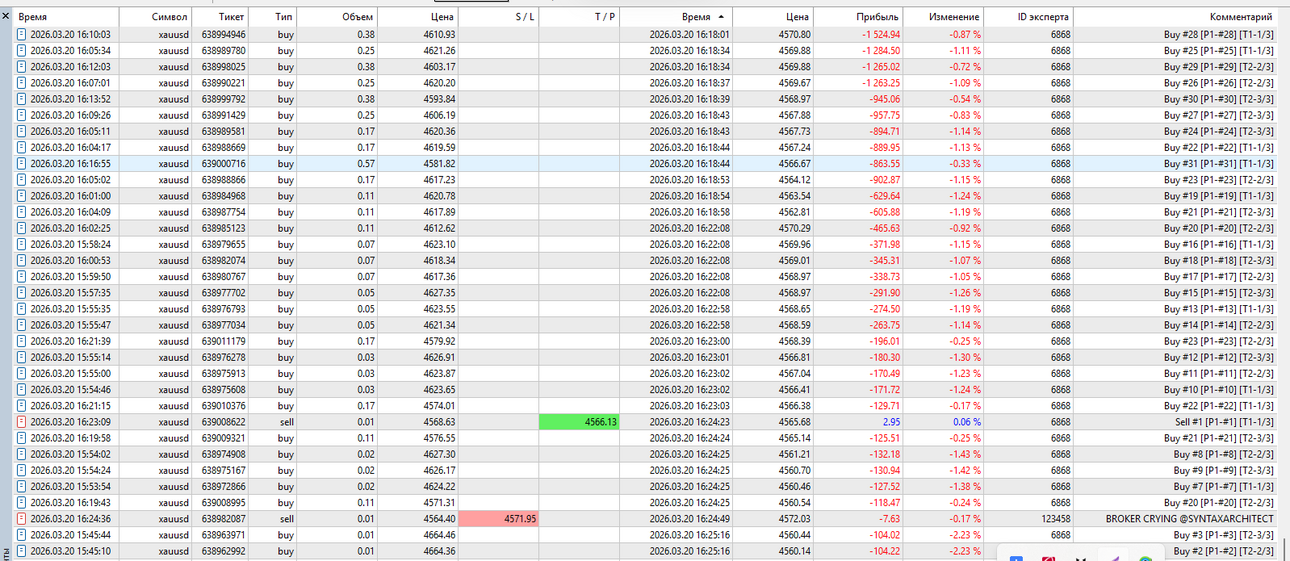The width and height of the screenshot is (1290, 561).
Task: Click the order icon on ticket 638974908 row
Action: [x=22, y=454]
